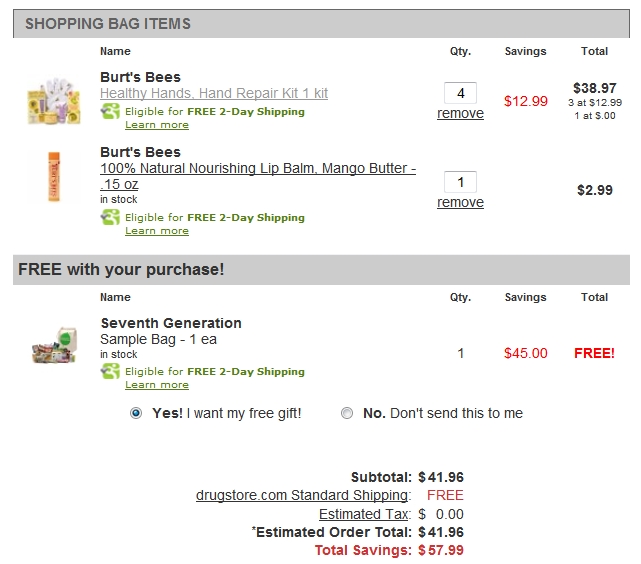This screenshot has width=641, height=564.
Task: Click the 2-Day Shipping icon for Sample Bag
Action: [x=110, y=371]
